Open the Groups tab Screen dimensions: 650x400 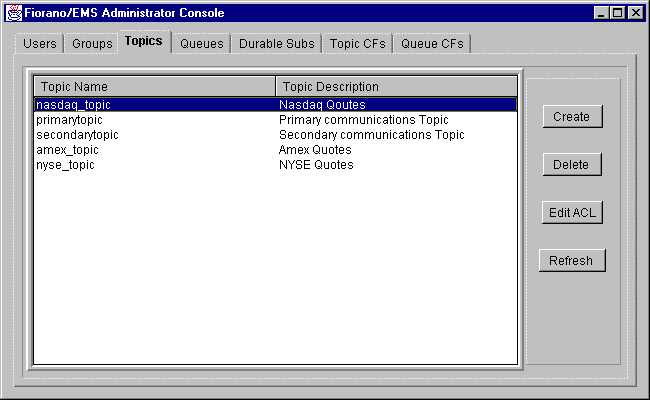tap(92, 44)
